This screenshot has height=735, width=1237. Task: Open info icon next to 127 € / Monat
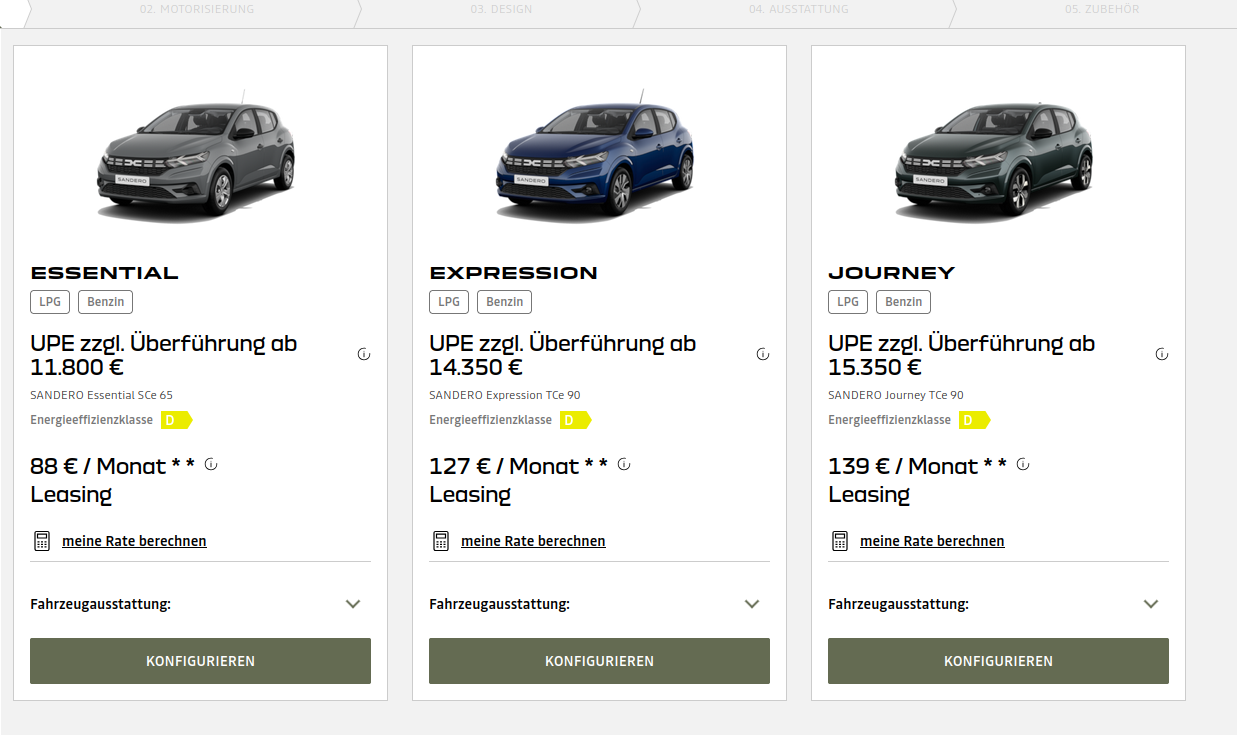624,464
